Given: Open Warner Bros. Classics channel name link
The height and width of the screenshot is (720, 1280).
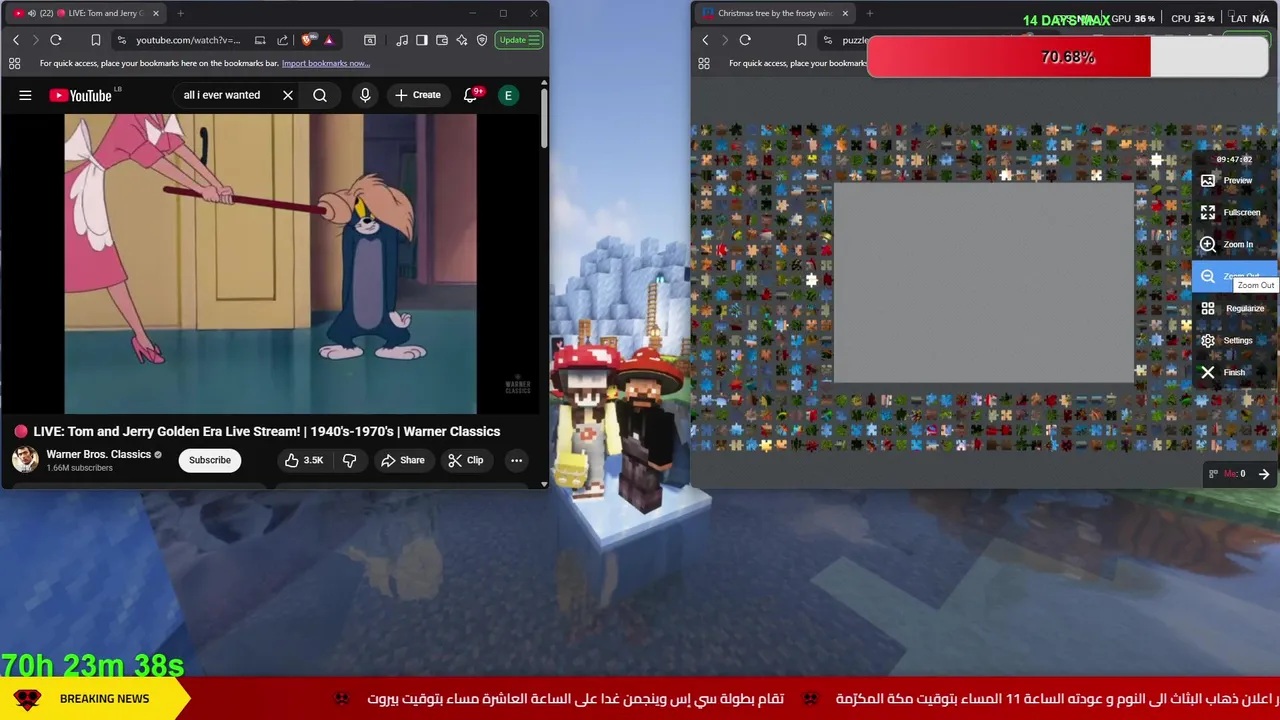Looking at the screenshot, I should [x=98, y=454].
